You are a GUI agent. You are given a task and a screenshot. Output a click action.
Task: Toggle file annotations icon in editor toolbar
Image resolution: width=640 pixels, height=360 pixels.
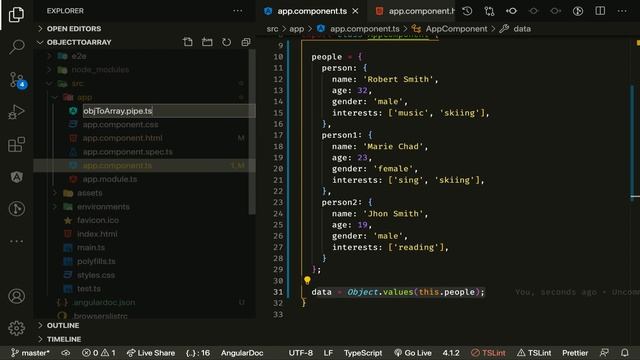pyautogui.click(x=511, y=11)
